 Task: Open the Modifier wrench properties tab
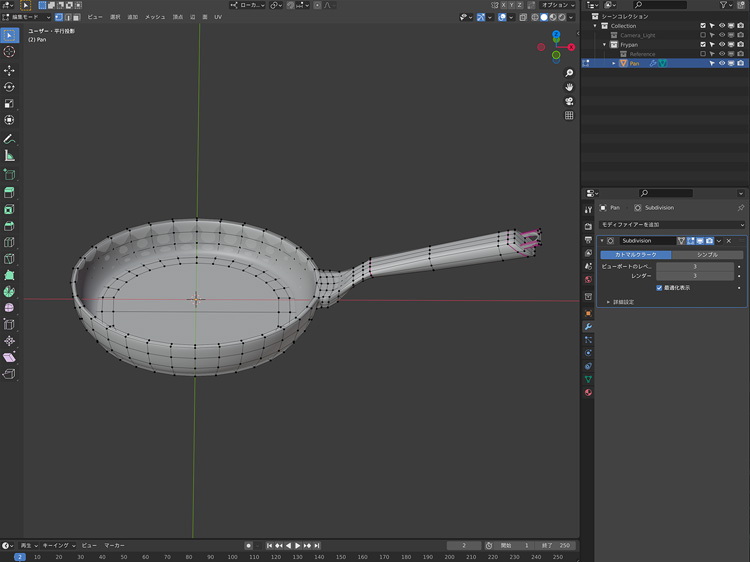click(x=588, y=327)
